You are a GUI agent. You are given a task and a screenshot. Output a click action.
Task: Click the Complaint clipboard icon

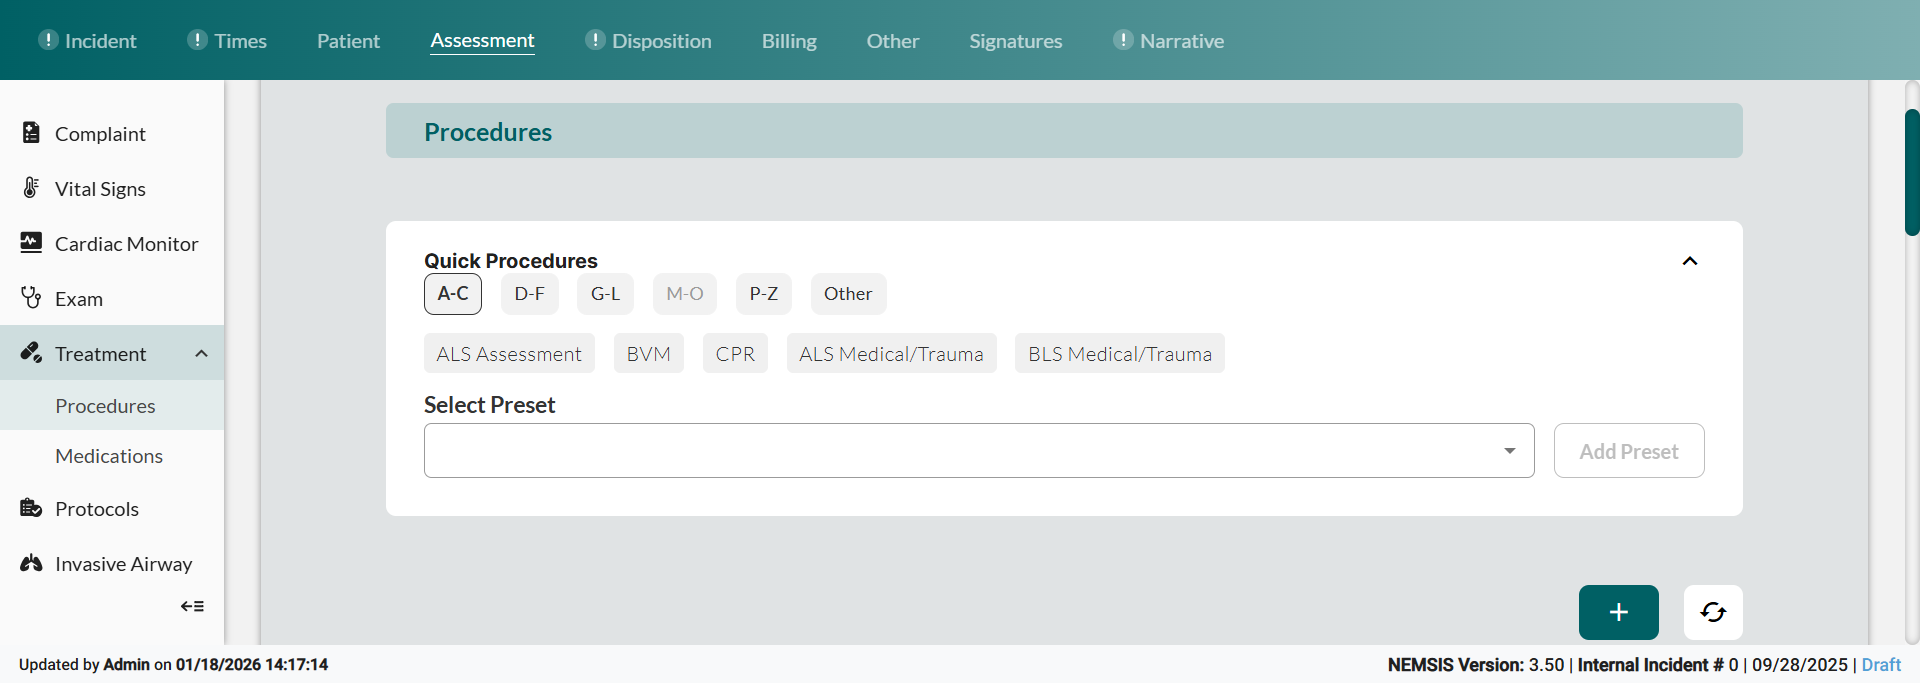[31, 133]
